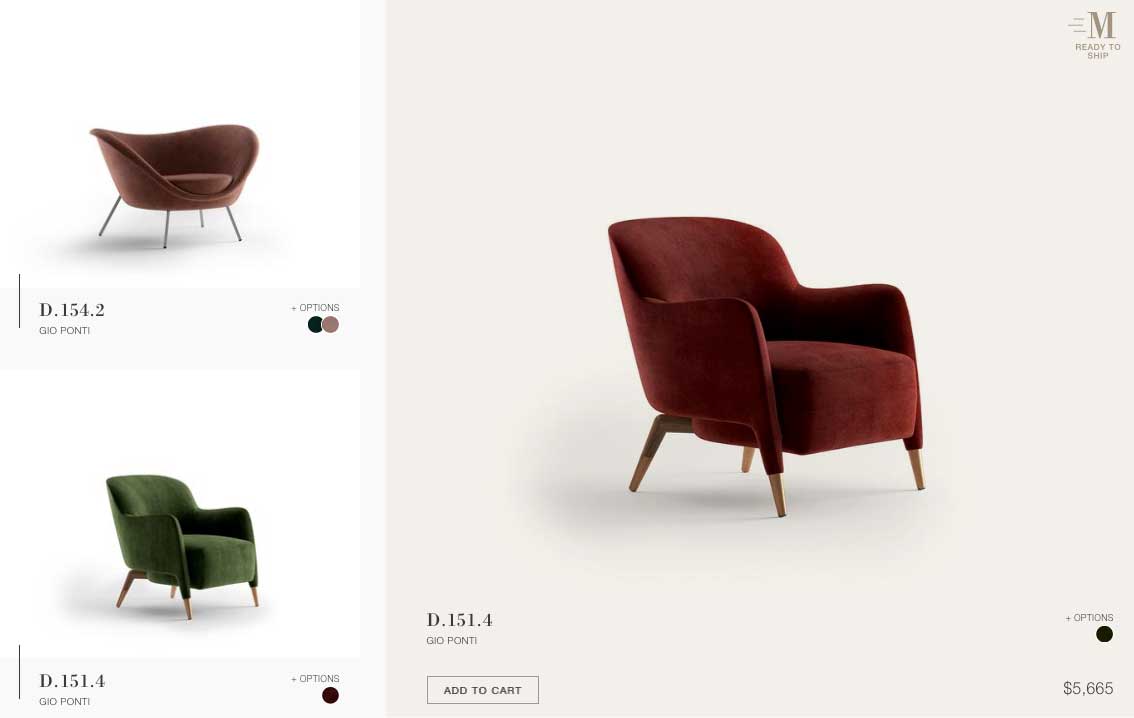Open the D.154.2 product title link
The image size is (1134, 718).
coord(72,309)
